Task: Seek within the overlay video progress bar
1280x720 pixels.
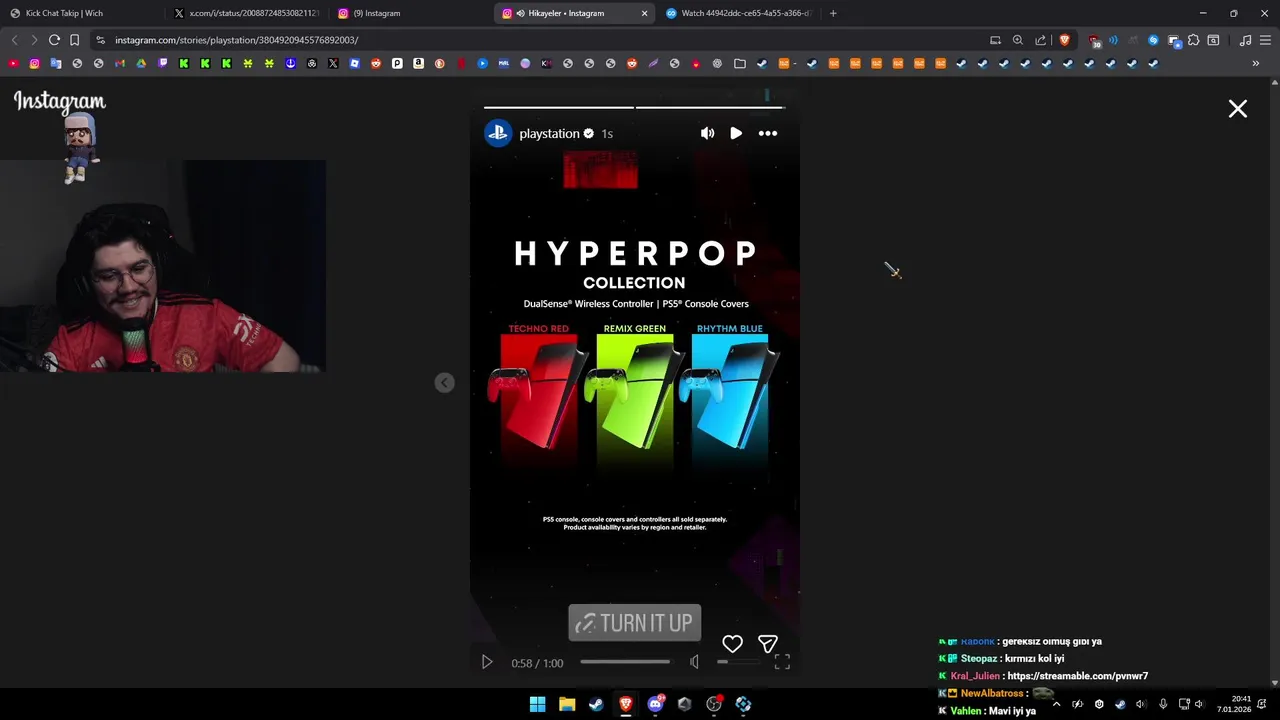Action: 625,662
